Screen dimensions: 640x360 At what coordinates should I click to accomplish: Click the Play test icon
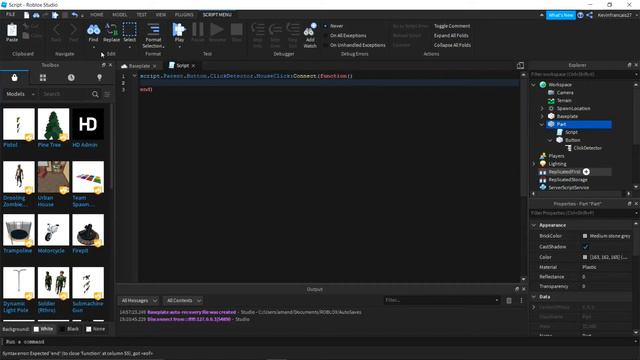tap(179, 29)
